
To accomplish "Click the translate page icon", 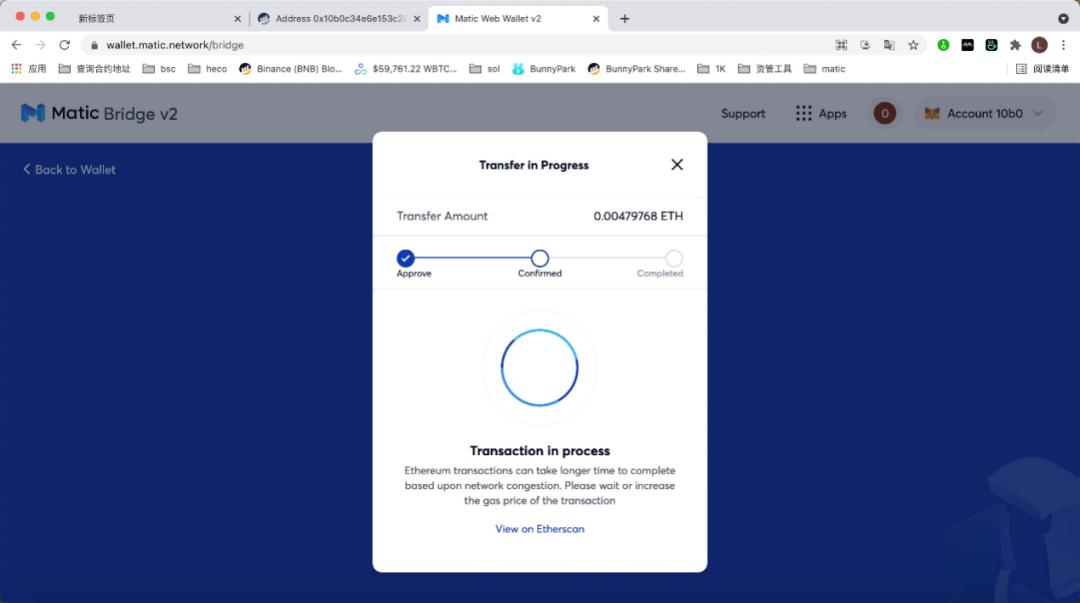I will 889,45.
